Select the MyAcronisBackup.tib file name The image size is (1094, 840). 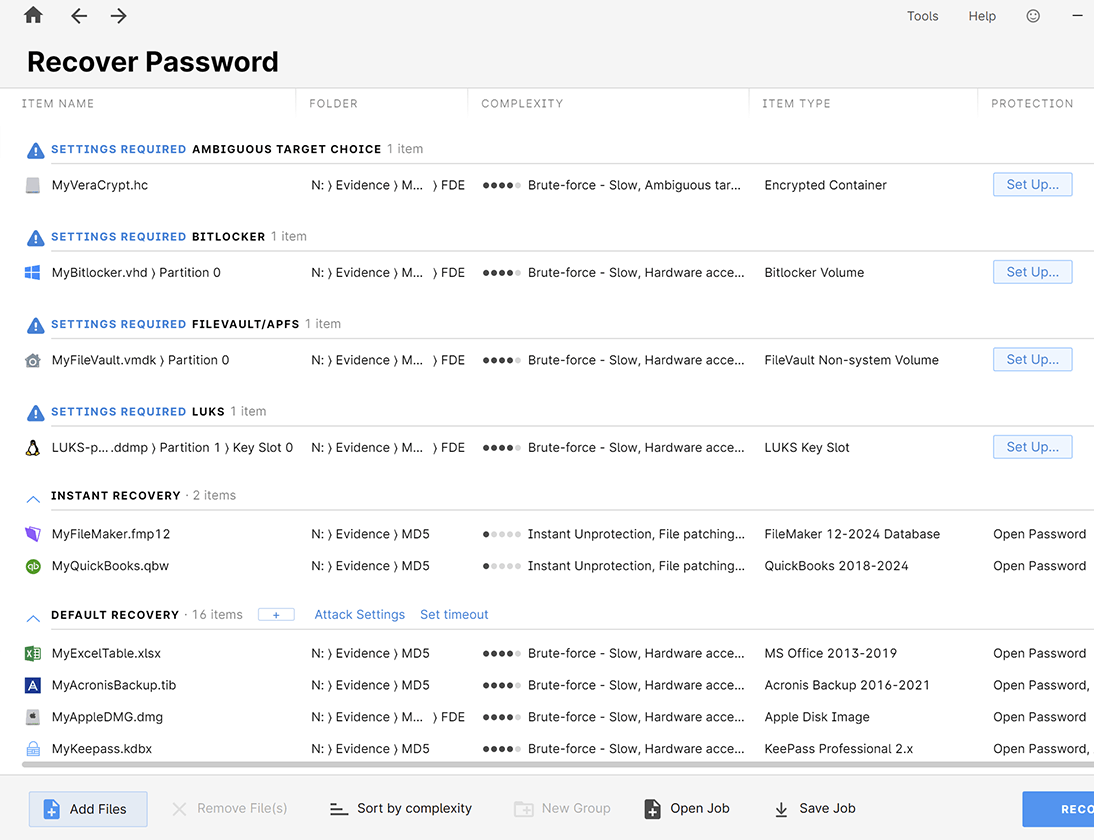tap(114, 686)
